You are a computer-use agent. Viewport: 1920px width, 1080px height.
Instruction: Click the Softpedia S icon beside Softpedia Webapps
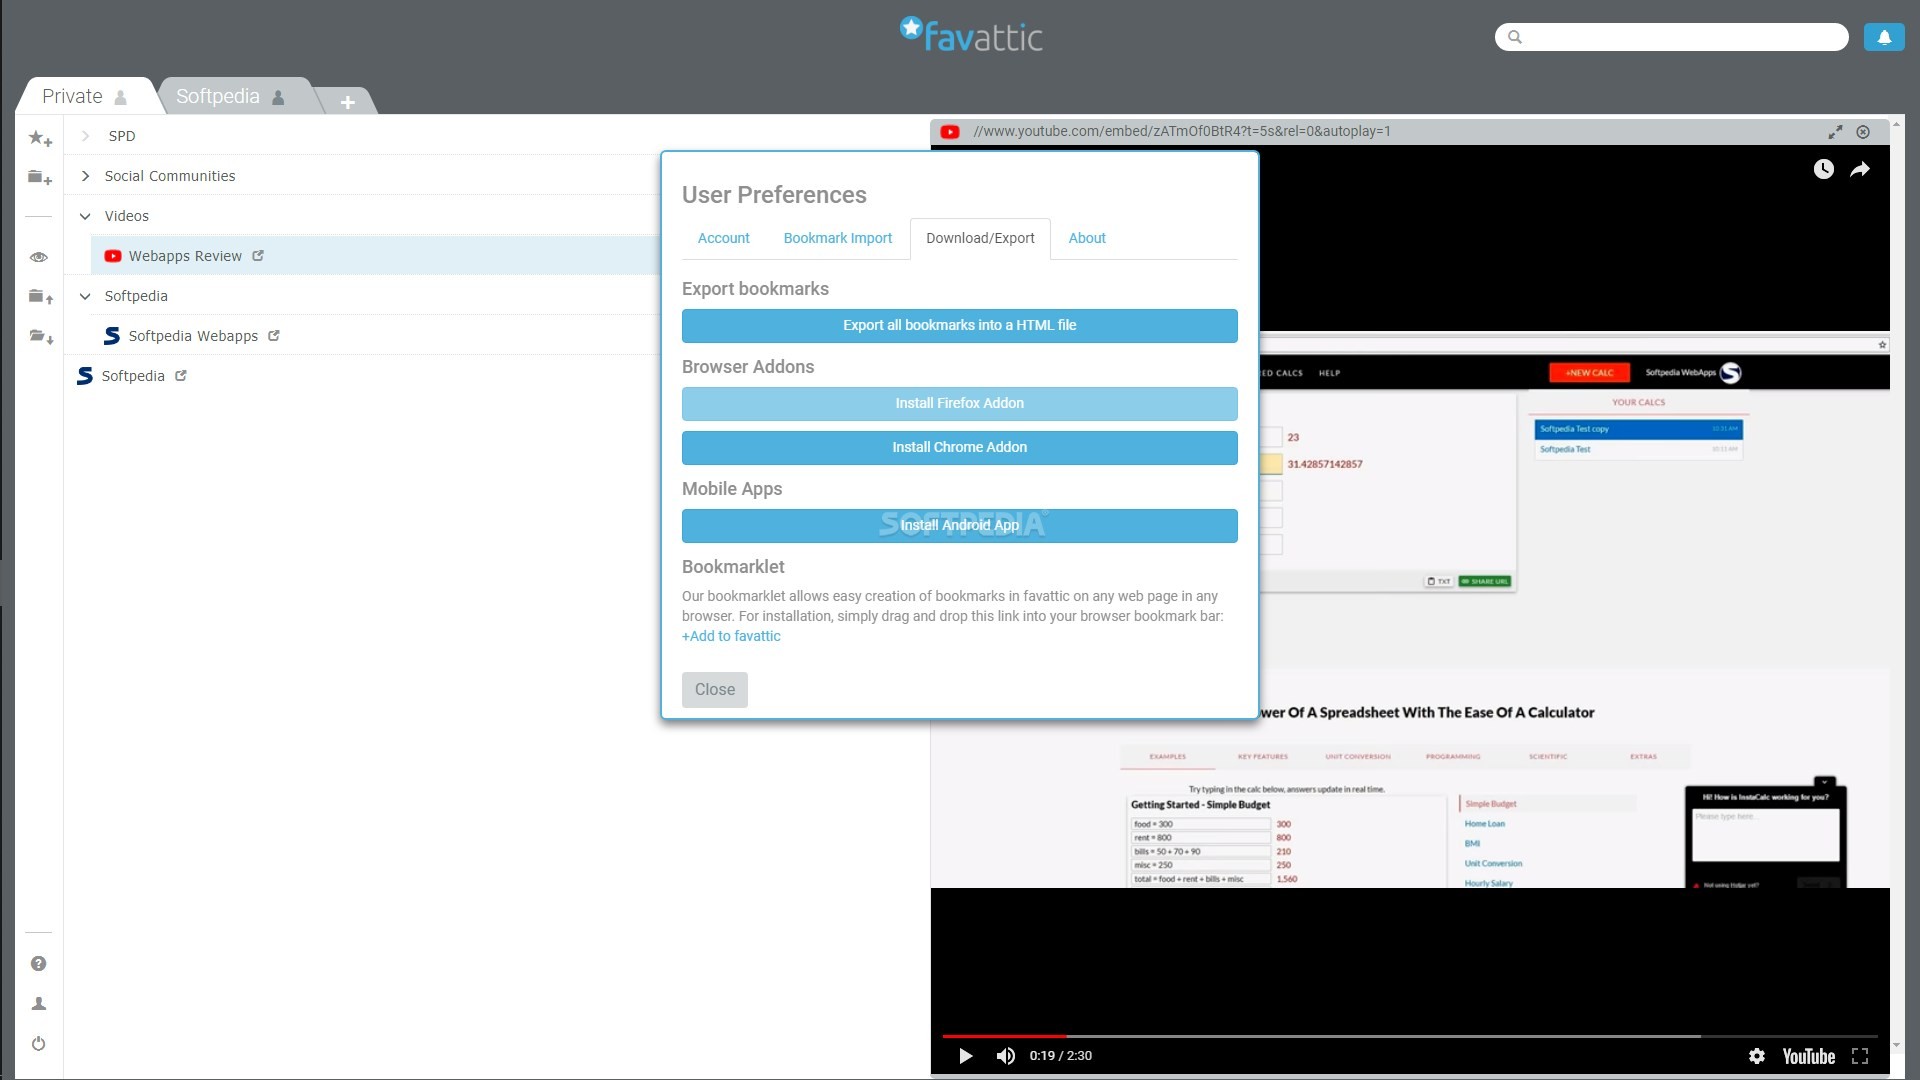coord(112,336)
